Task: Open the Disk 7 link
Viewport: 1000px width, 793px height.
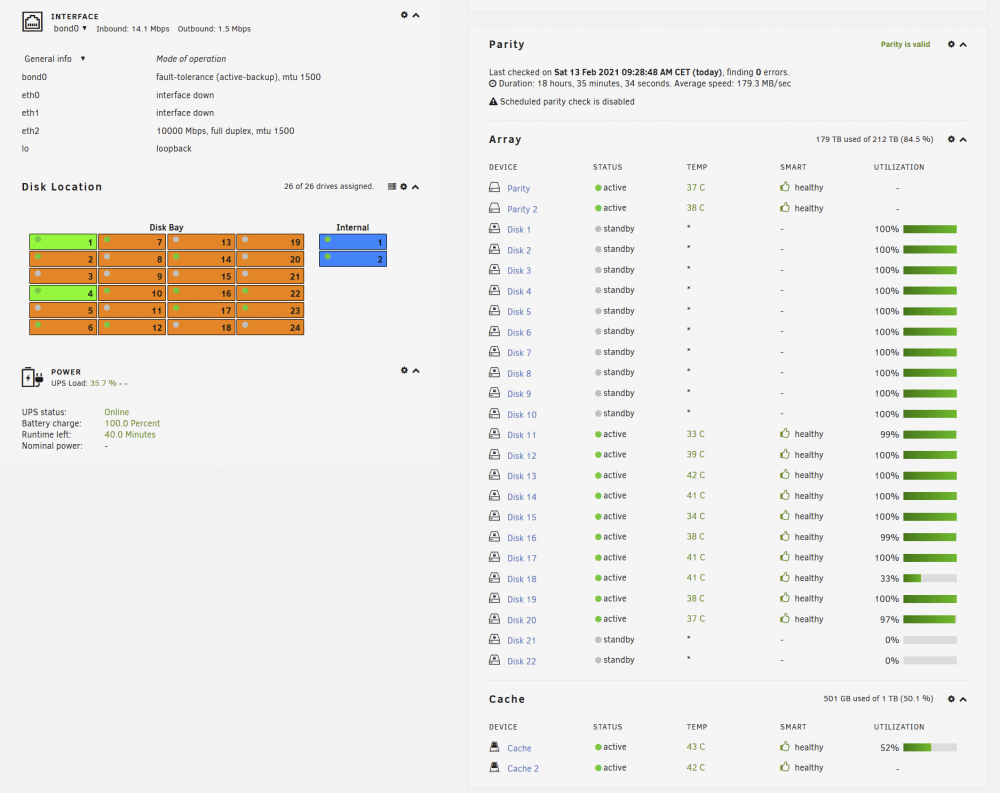Action: click(519, 353)
